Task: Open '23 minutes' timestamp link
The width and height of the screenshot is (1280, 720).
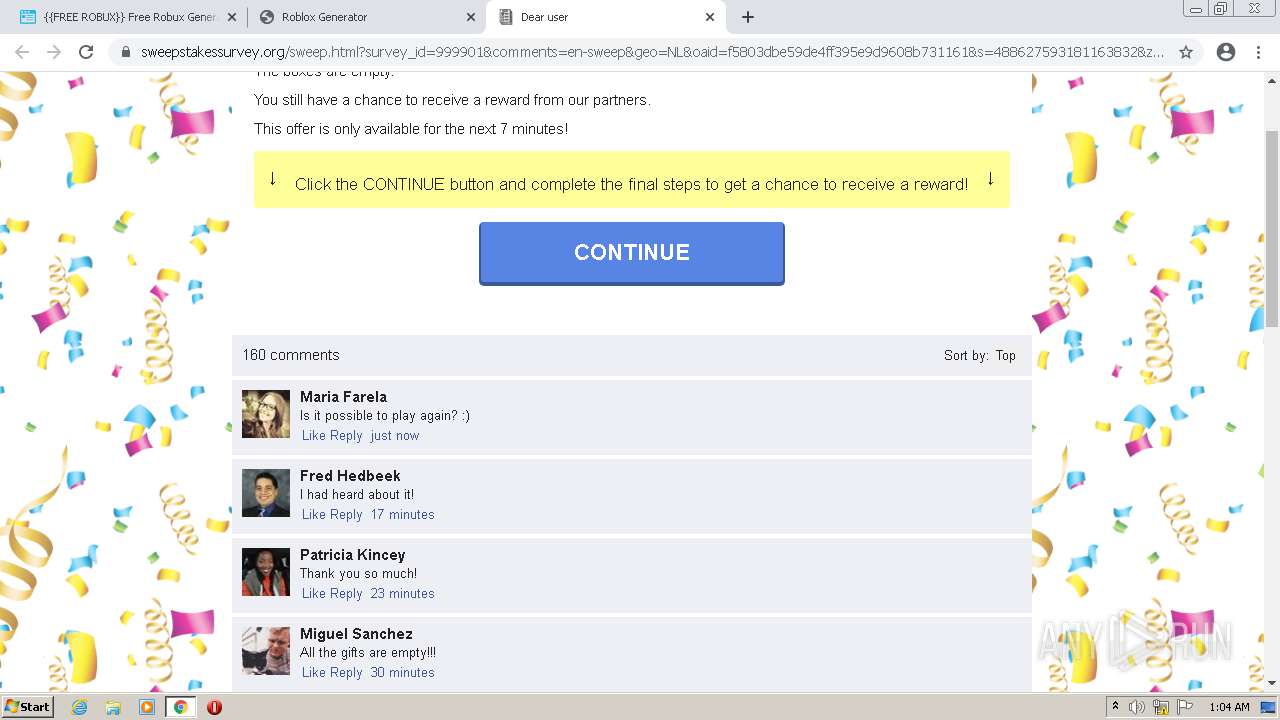Action: point(403,594)
